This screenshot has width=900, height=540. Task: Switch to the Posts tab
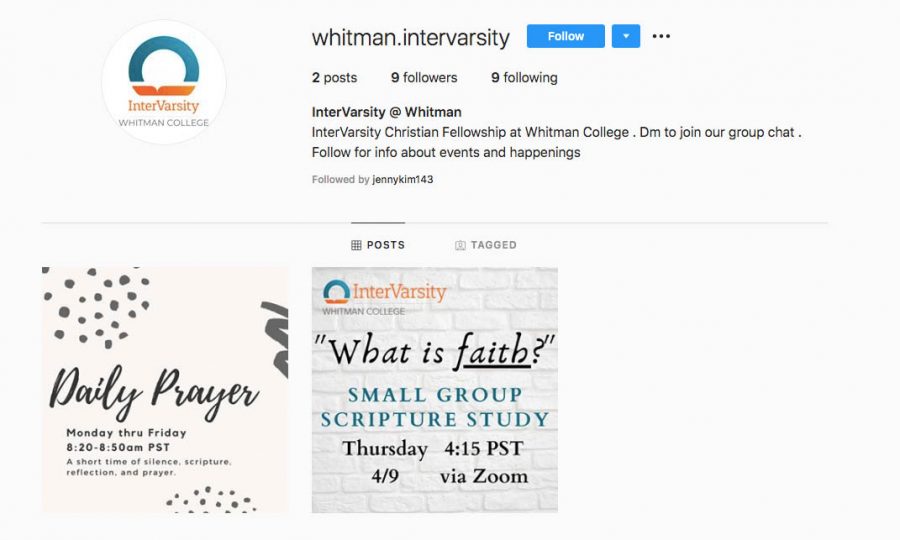tap(378, 245)
